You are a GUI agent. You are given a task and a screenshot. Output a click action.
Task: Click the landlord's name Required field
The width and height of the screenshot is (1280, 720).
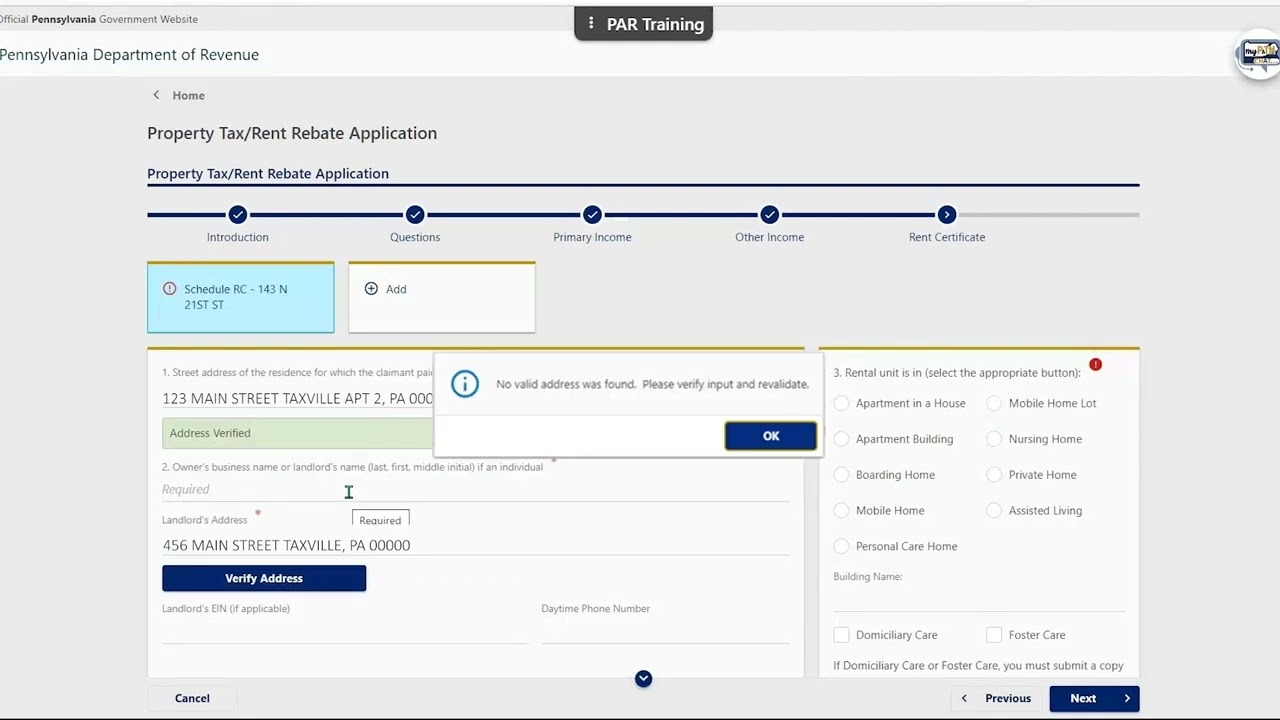475,489
